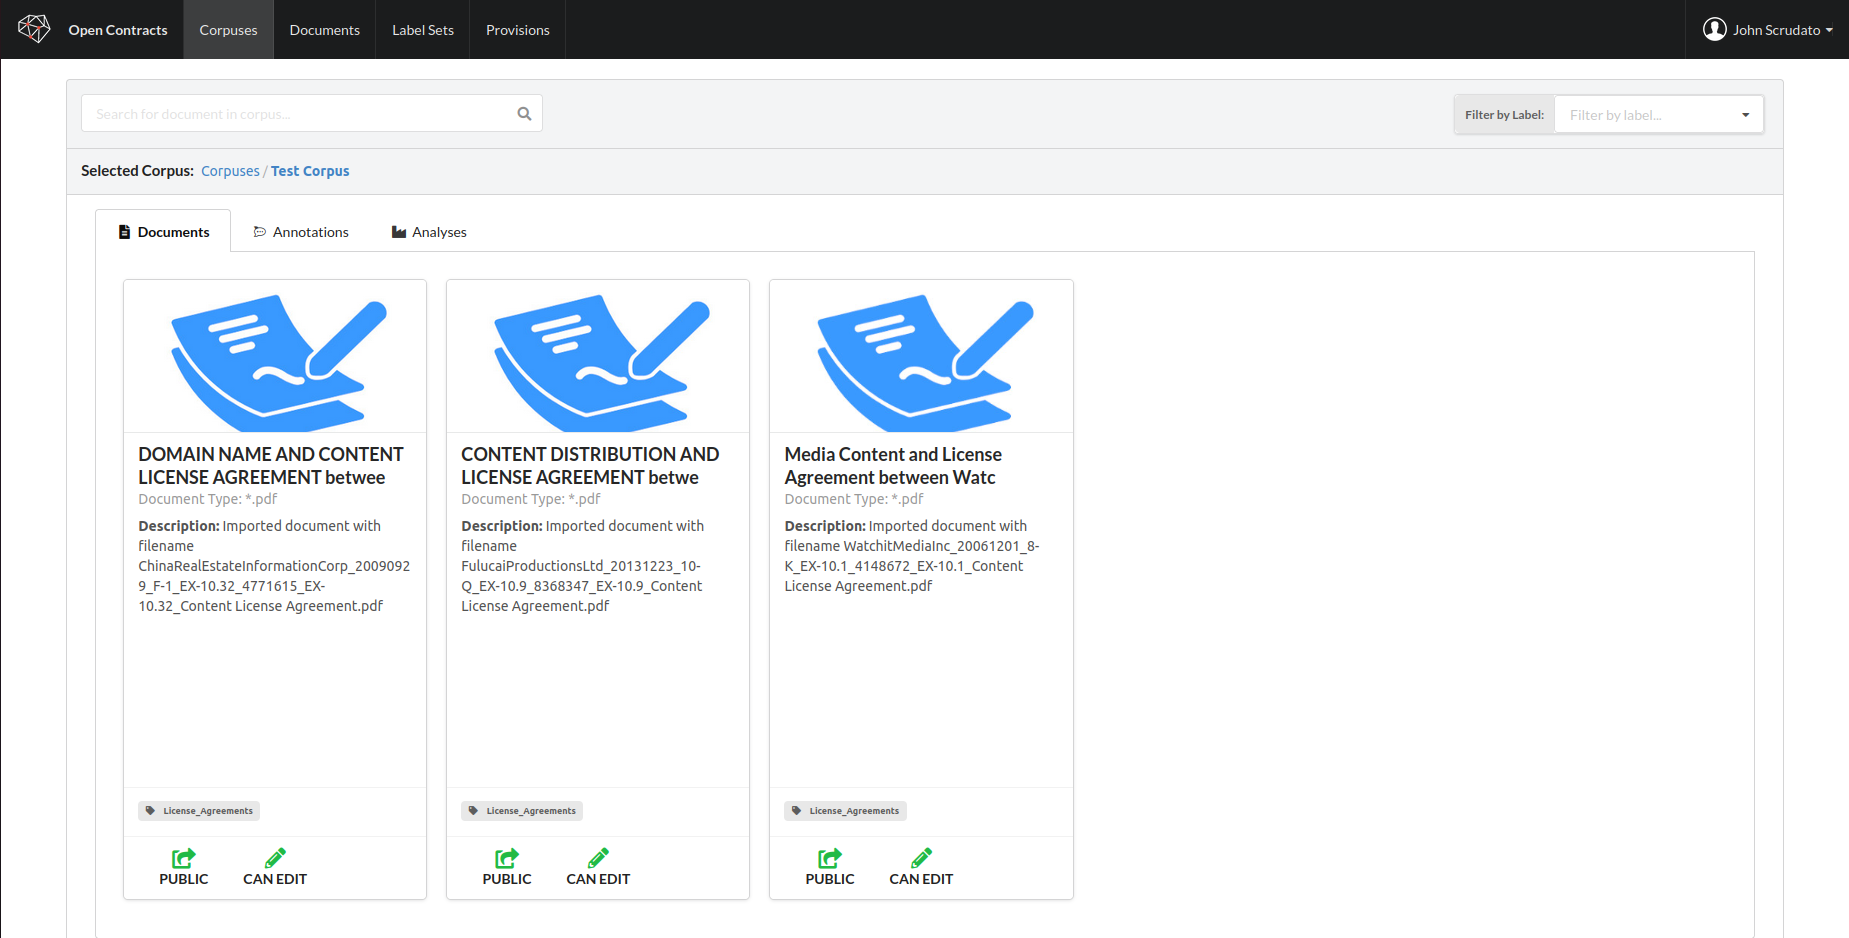The image size is (1849, 938).
Task: Click the ChinaRealEstateInformationCorp filename description
Action: [x=274, y=566]
